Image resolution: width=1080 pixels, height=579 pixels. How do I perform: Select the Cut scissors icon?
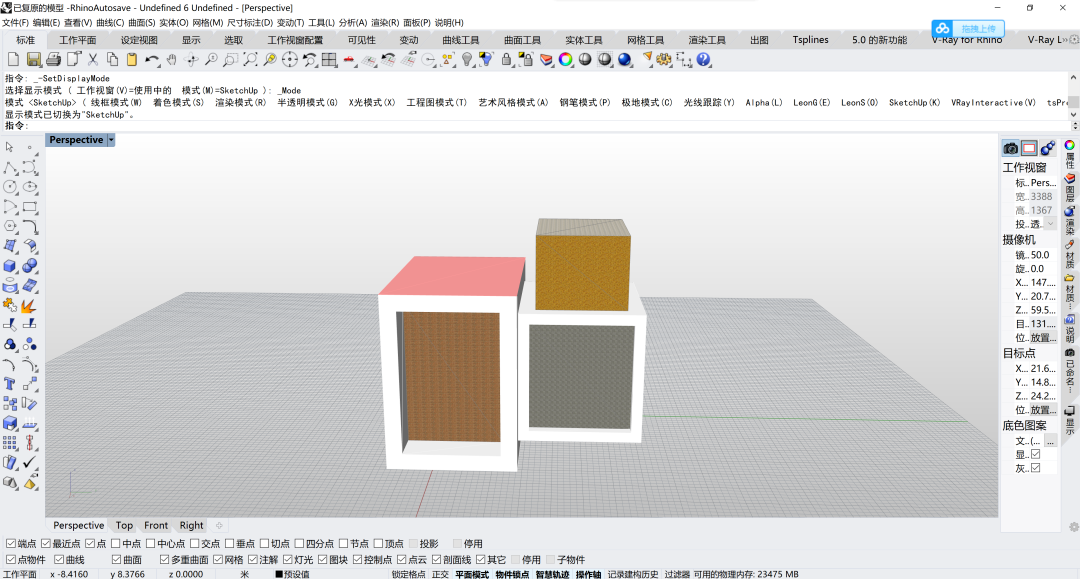tap(93, 60)
